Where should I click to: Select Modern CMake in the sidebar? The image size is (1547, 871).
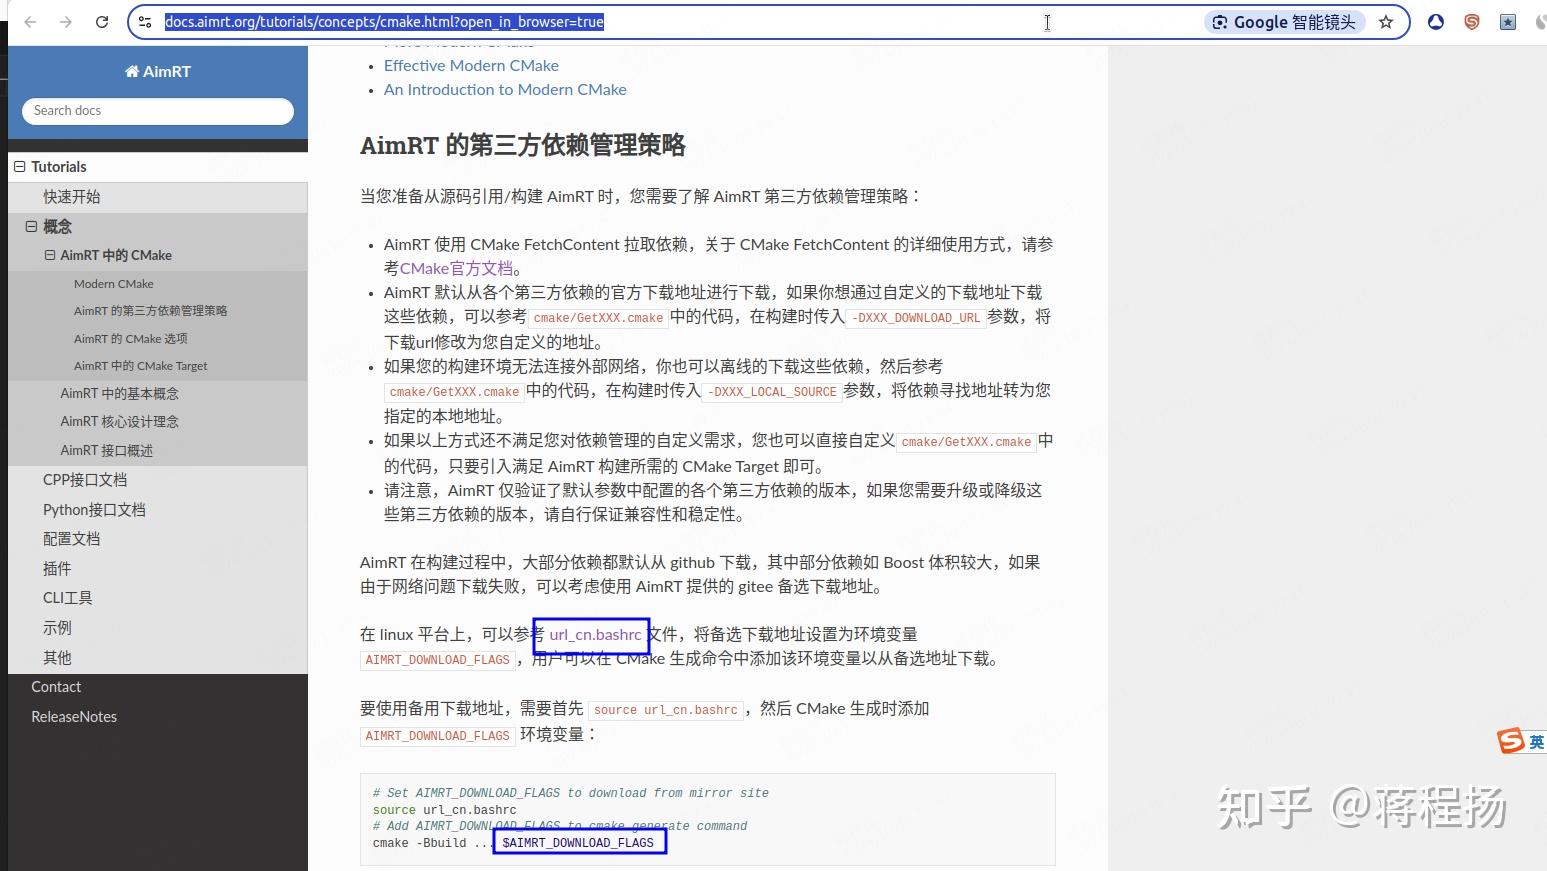[113, 283]
